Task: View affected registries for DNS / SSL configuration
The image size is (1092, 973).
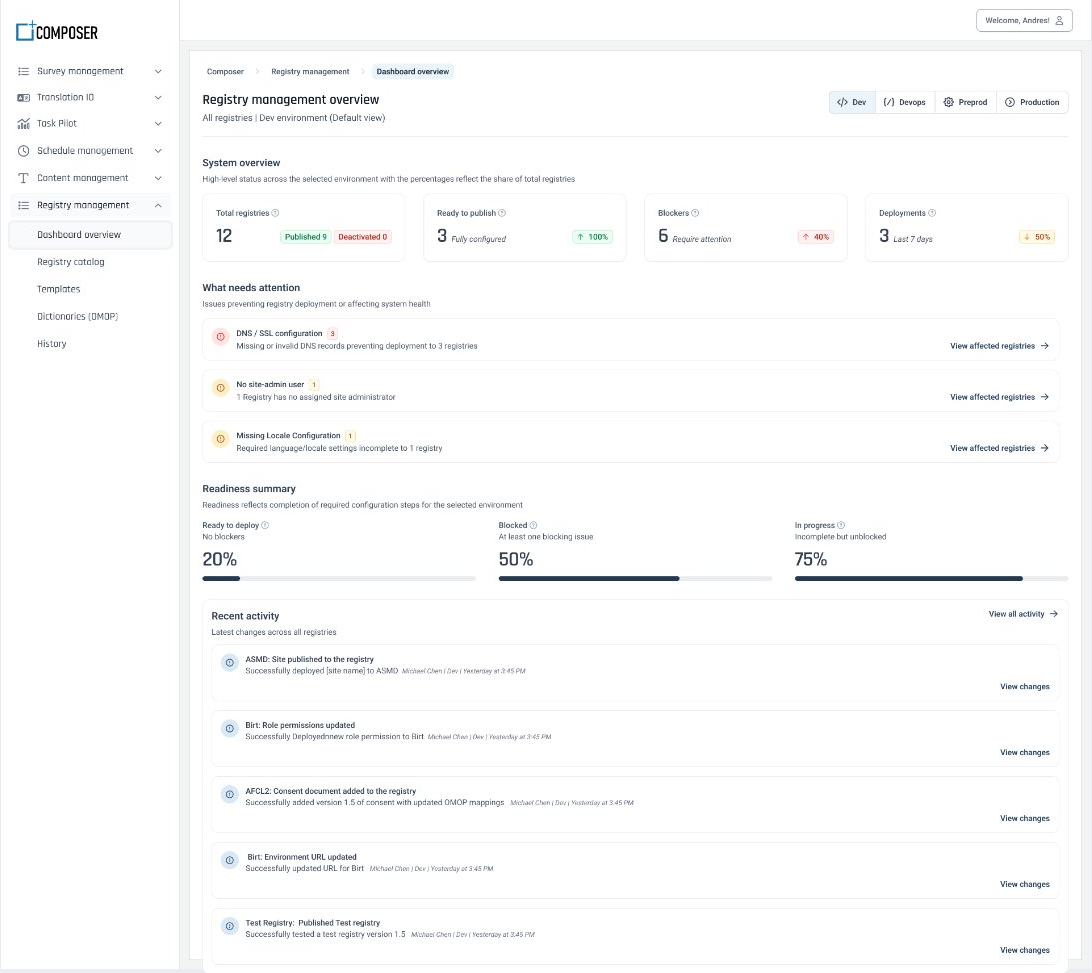Action: point(999,345)
